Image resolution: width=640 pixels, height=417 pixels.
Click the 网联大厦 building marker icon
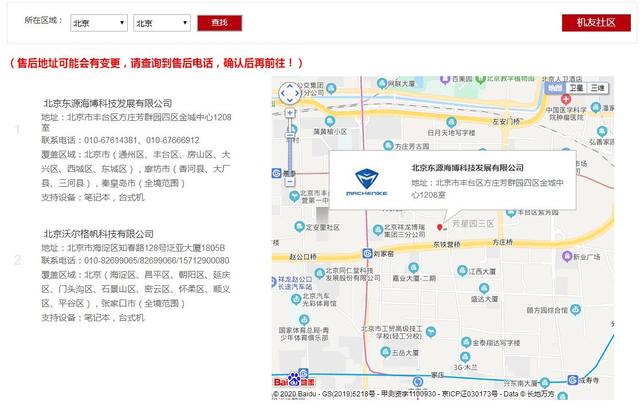pyautogui.click(x=382, y=84)
